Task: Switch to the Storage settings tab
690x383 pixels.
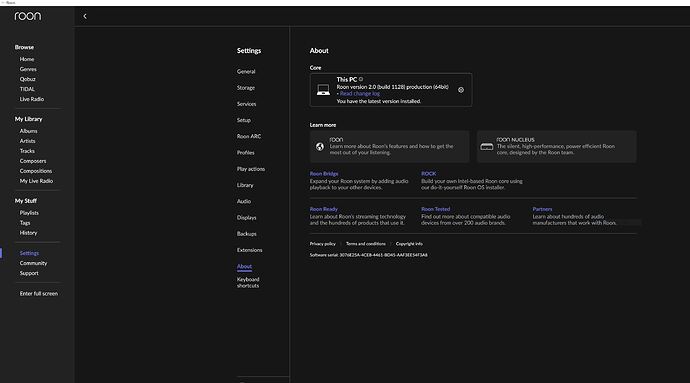Action: point(246,88)
